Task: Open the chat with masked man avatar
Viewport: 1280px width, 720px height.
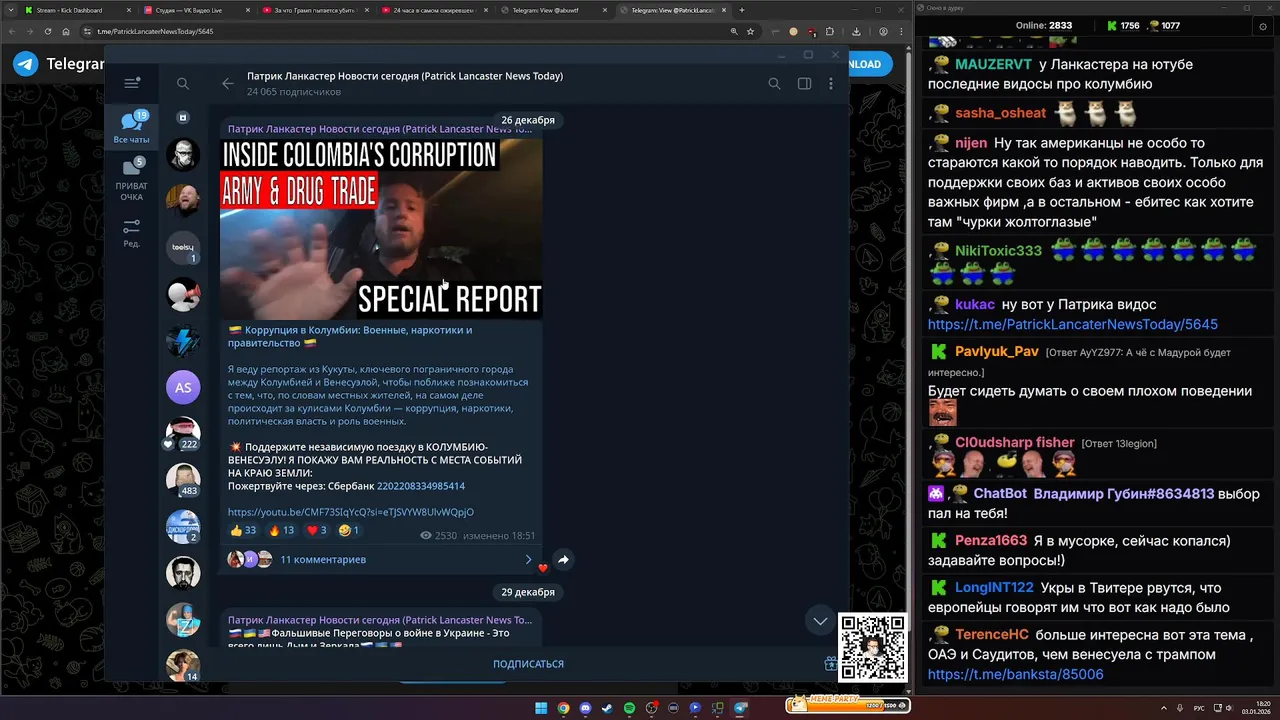Action: pos(183,154)
